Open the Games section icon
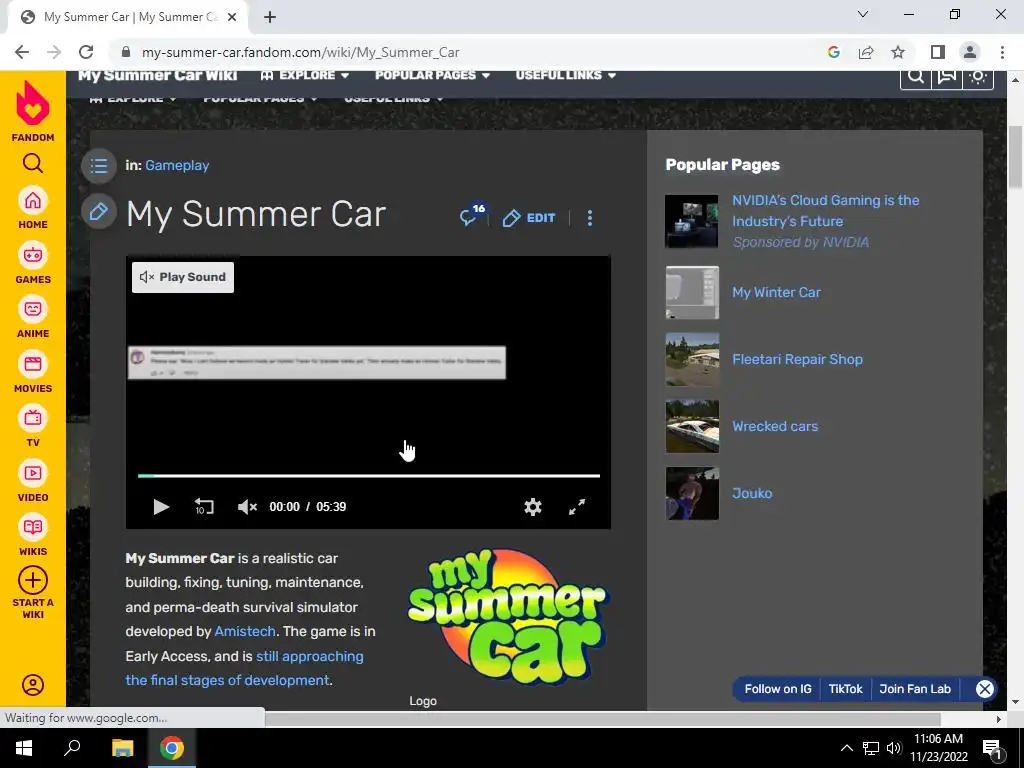Screen dimensions: 1024x768 (33, 255)
